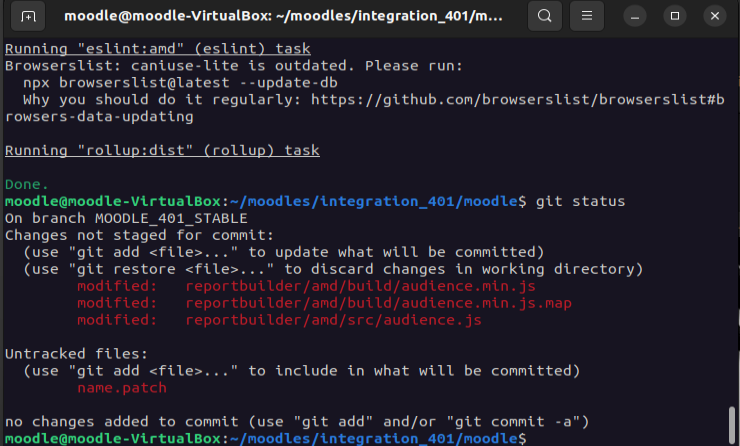Open a new terminal tab
The width and height of the screenshot is (740, 446).
(28, 16)
